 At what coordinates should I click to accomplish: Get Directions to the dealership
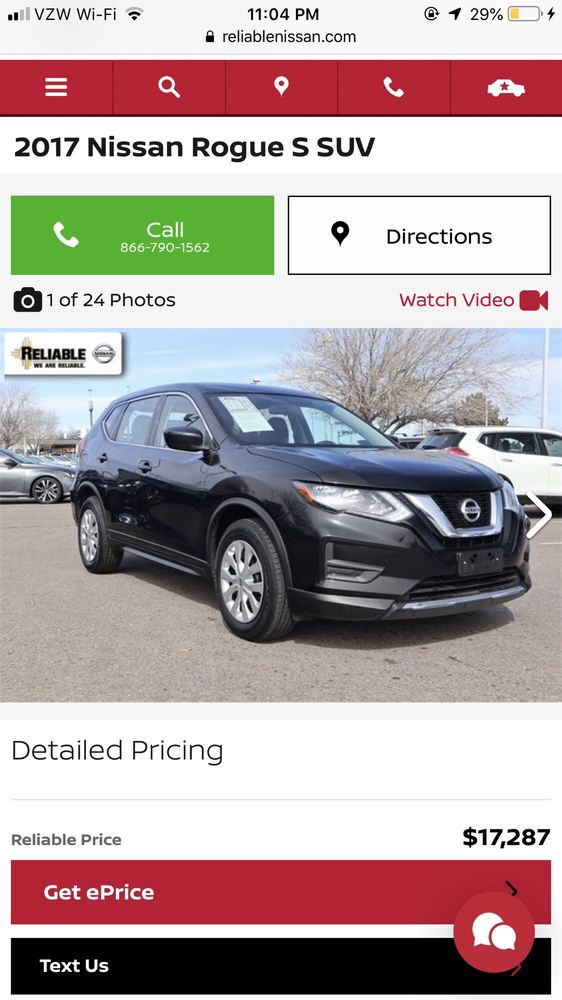[419, 235]
